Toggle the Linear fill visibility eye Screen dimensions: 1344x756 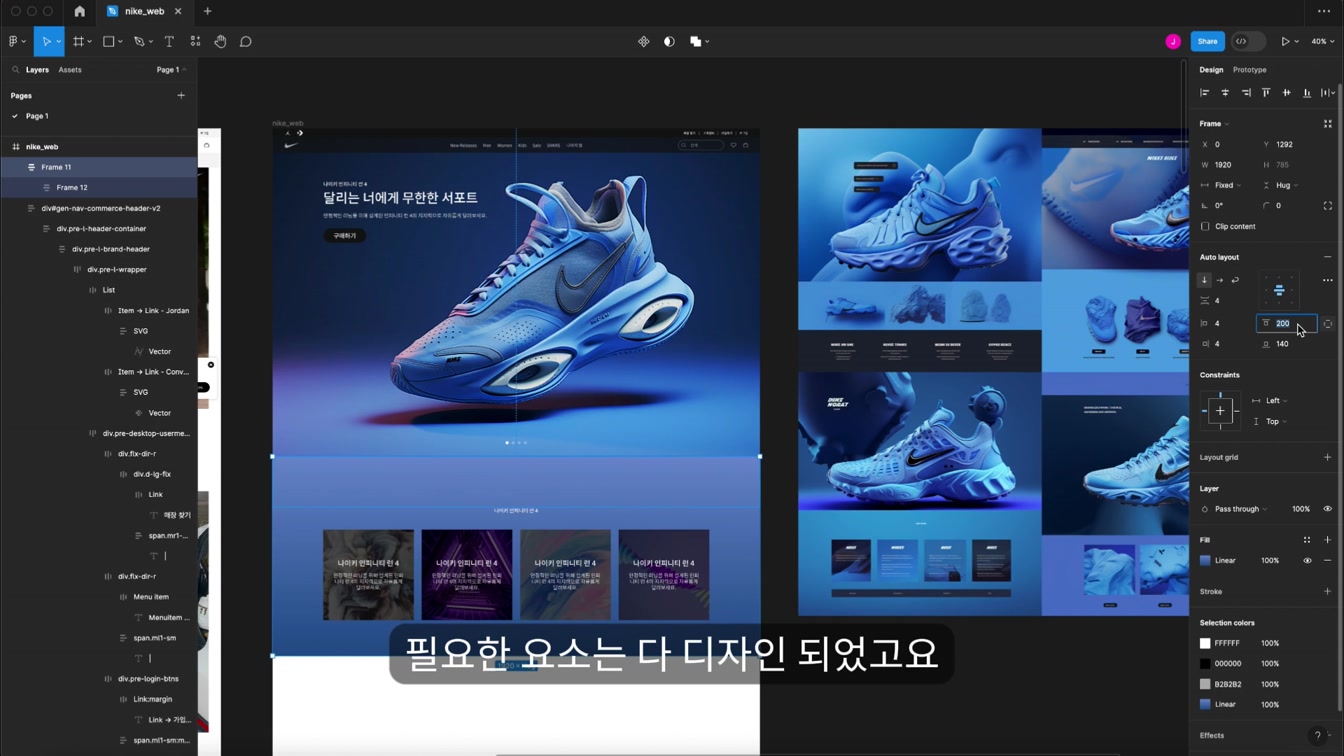(x=1307, y=561)
